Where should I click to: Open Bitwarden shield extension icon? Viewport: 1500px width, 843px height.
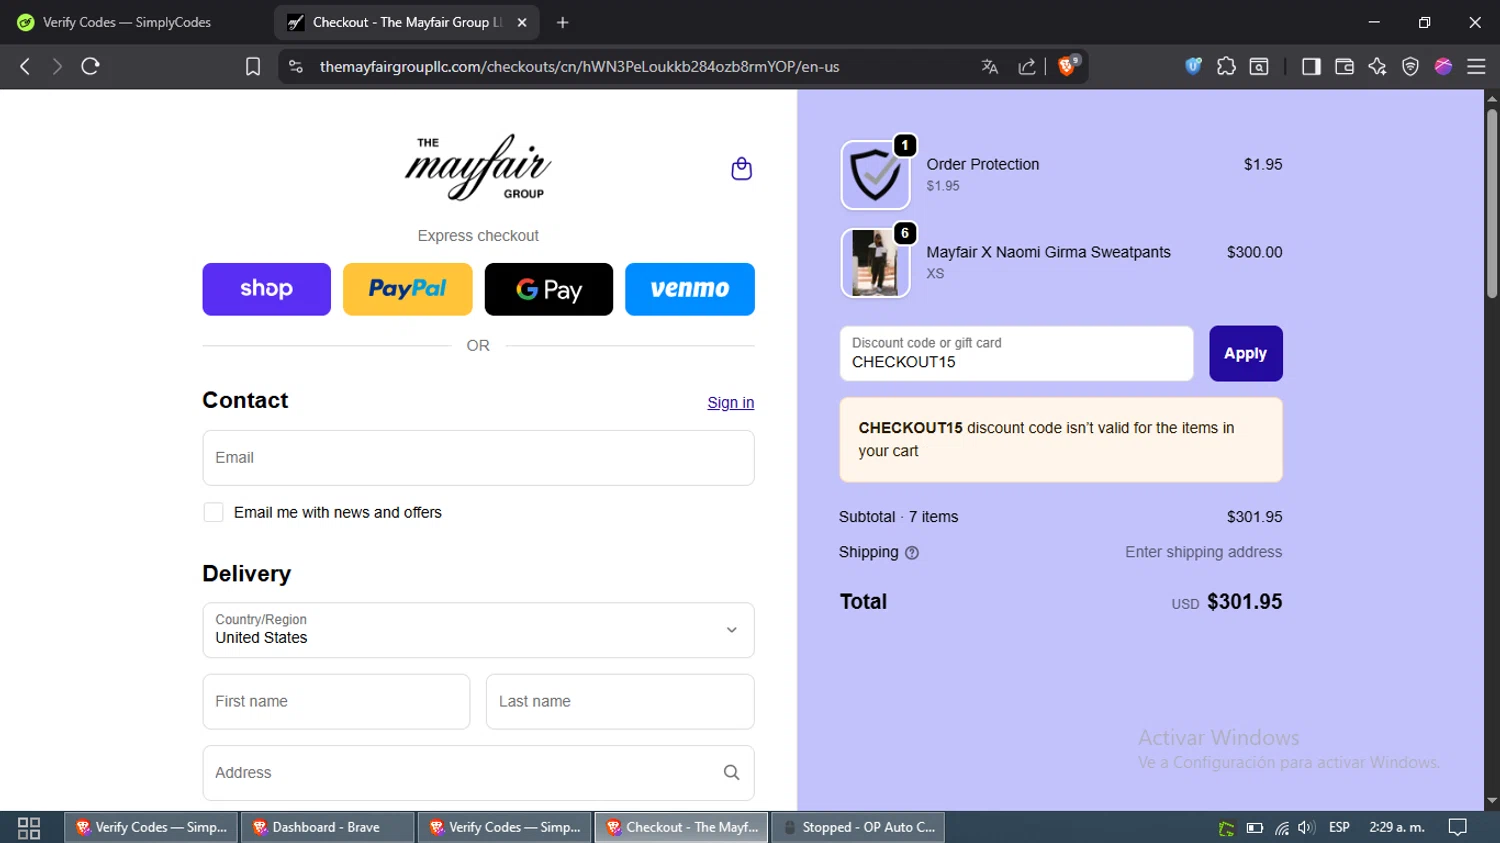(1193, 66)
